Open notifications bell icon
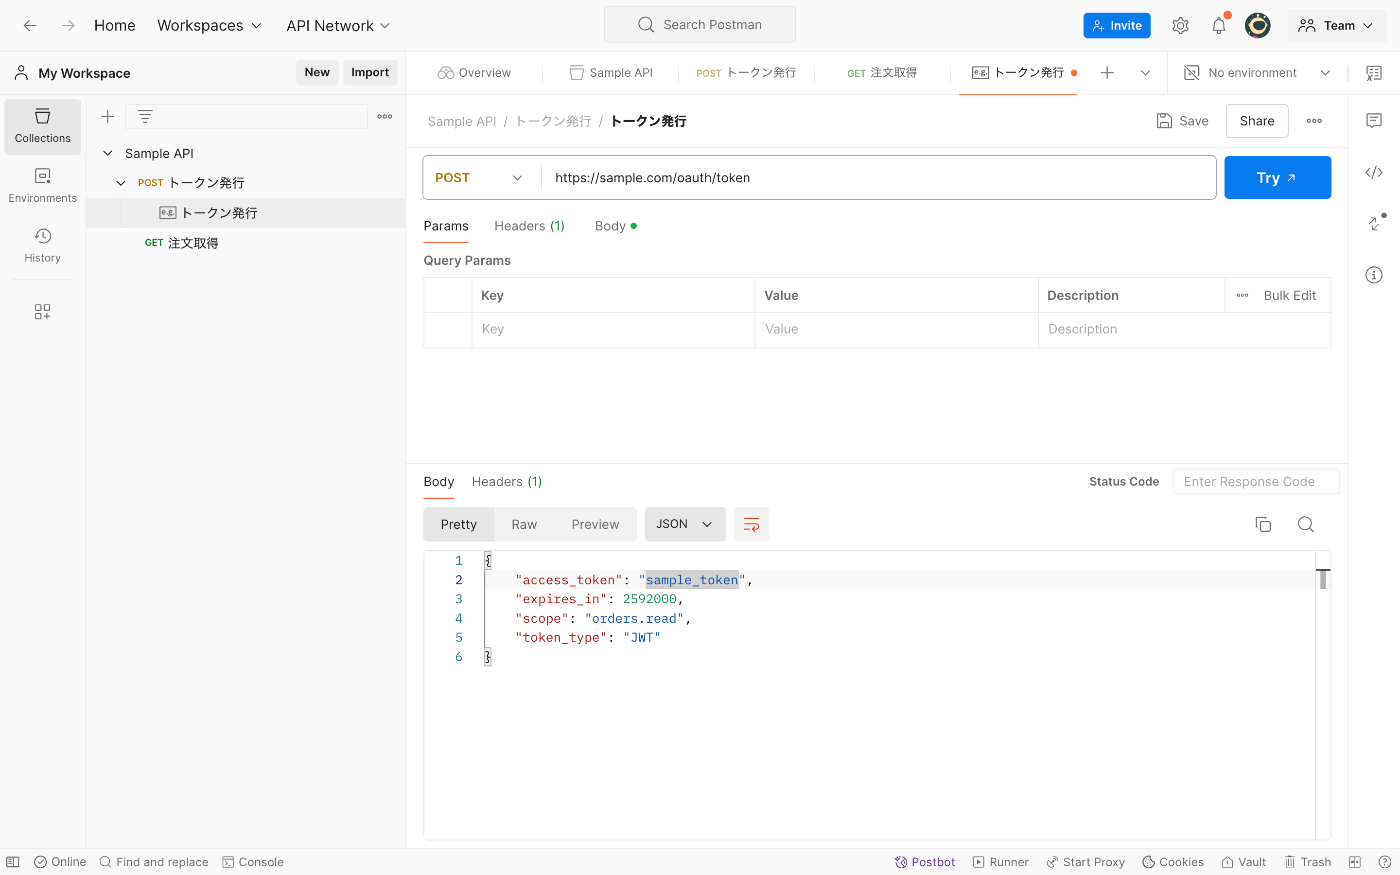Image resolution: width=1400 pixels, height=875 pixels. (x=1219, y=25)
